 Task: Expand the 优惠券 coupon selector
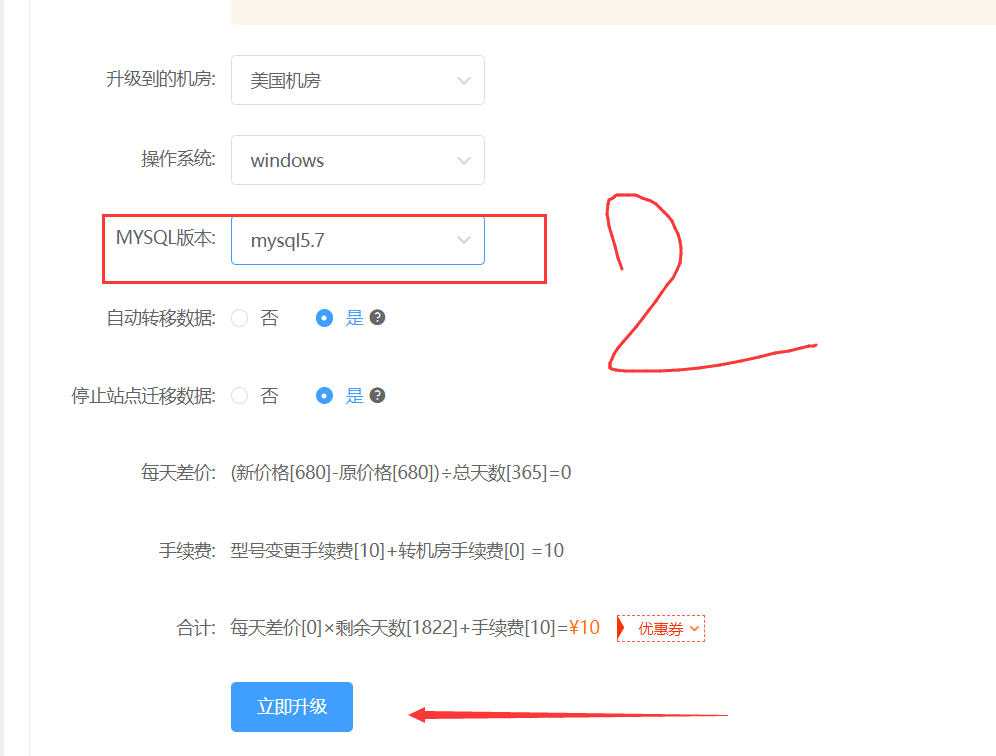(660, 628)
